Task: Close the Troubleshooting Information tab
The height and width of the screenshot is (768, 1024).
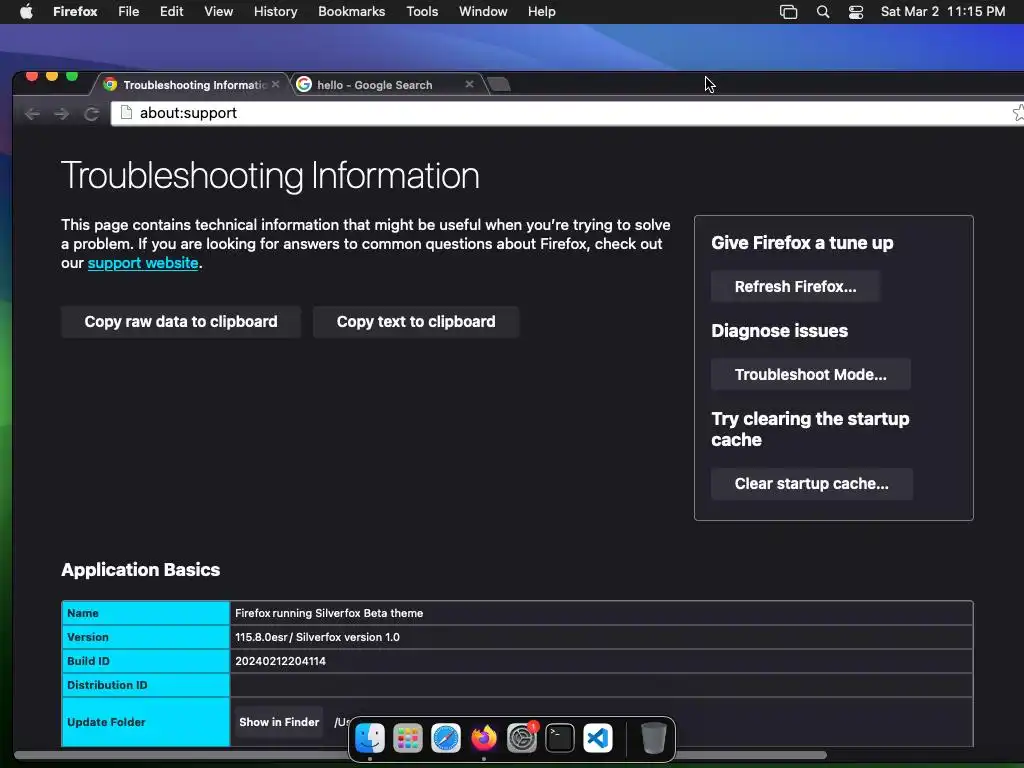Action: point(276,84)
